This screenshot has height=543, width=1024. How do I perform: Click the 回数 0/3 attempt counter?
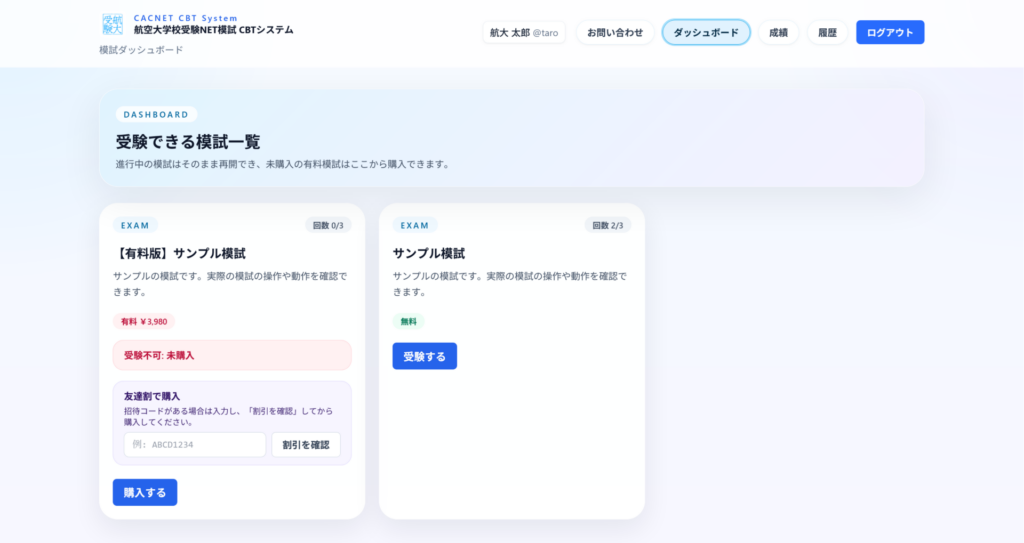pyautogui.click(x=328, y=225)
